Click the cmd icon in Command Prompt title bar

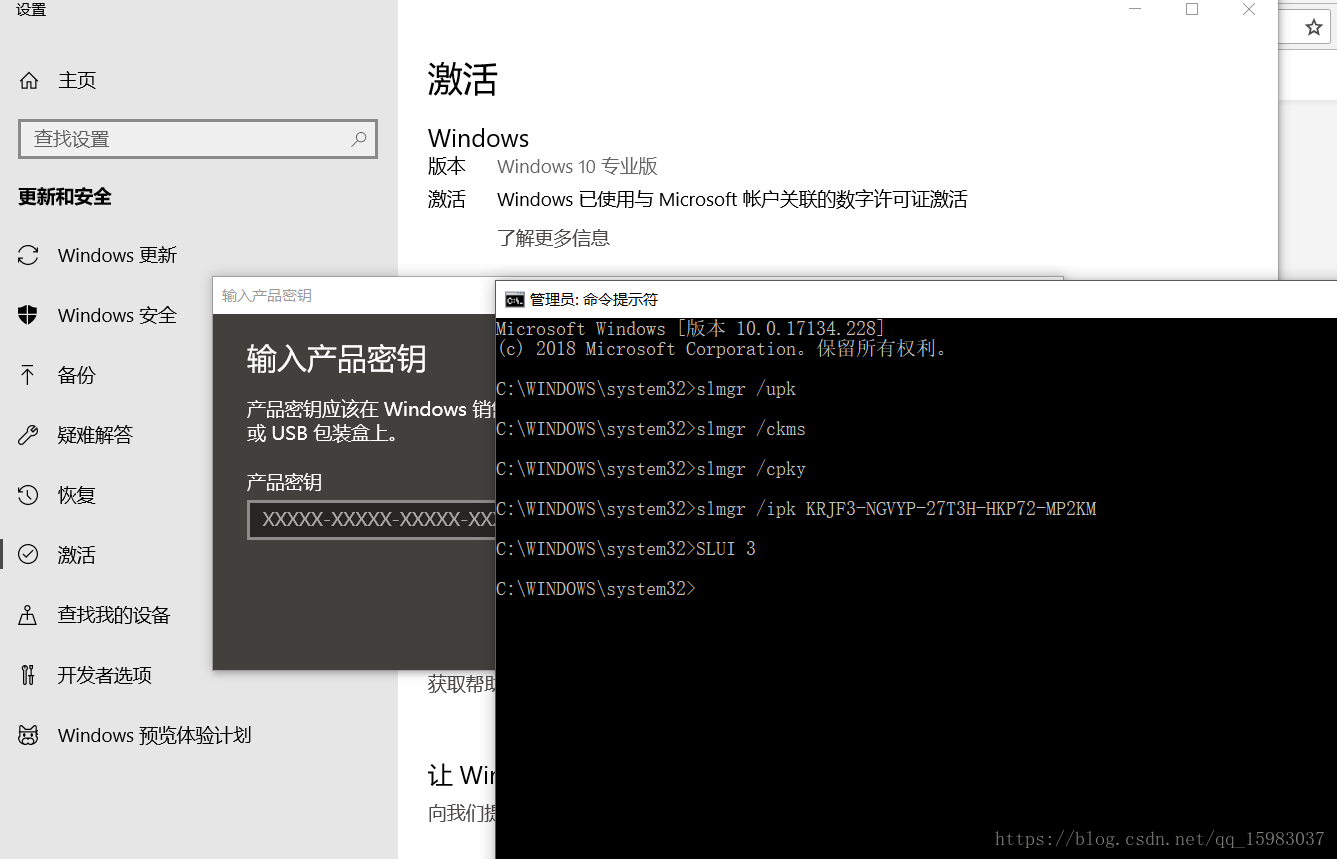pos(514,299)
